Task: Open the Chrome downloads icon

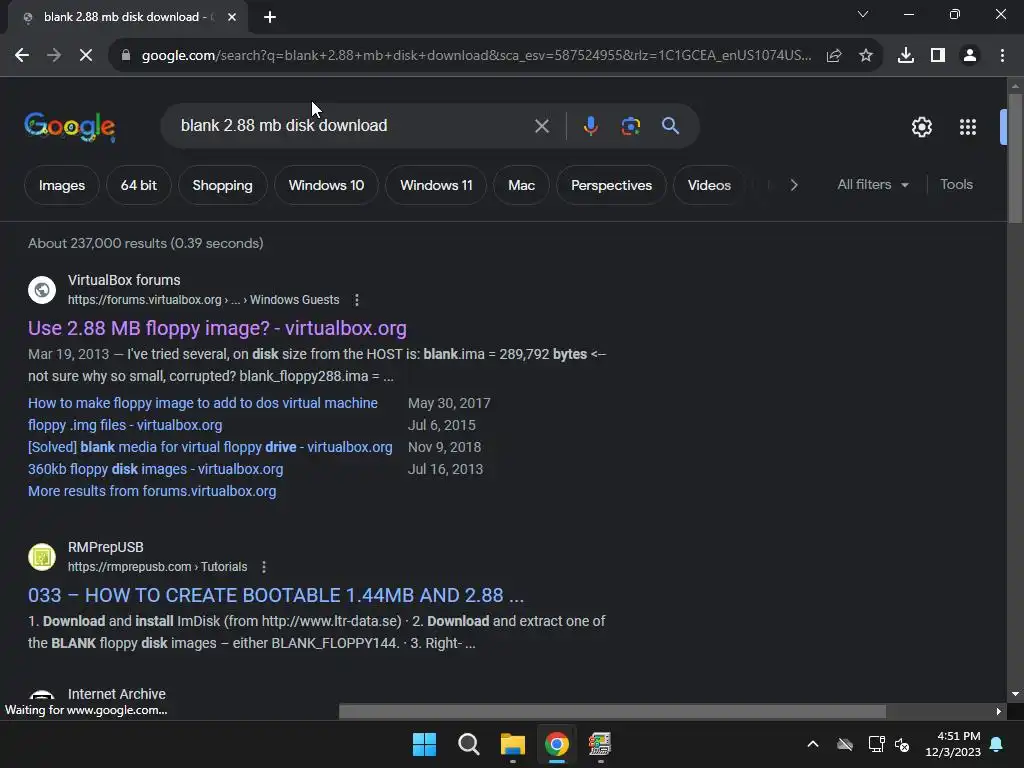Action: 906,56
